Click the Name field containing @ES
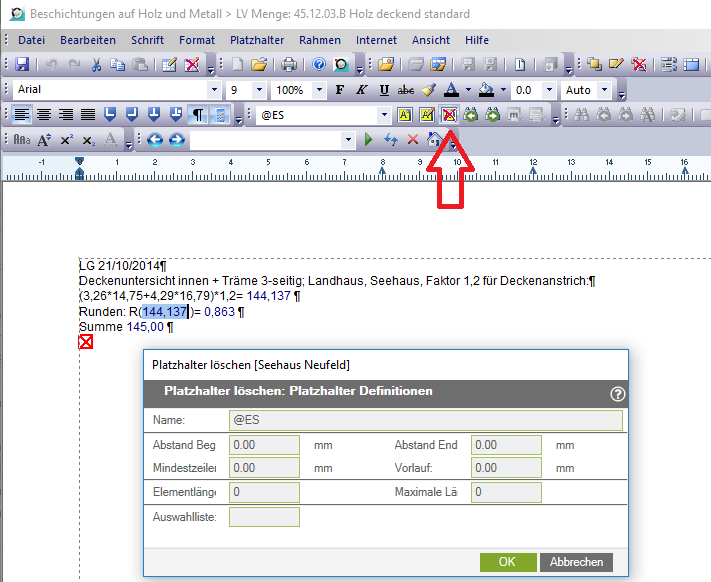The width and height of the screenshot is (711, 582). click(x=425, y=420)
